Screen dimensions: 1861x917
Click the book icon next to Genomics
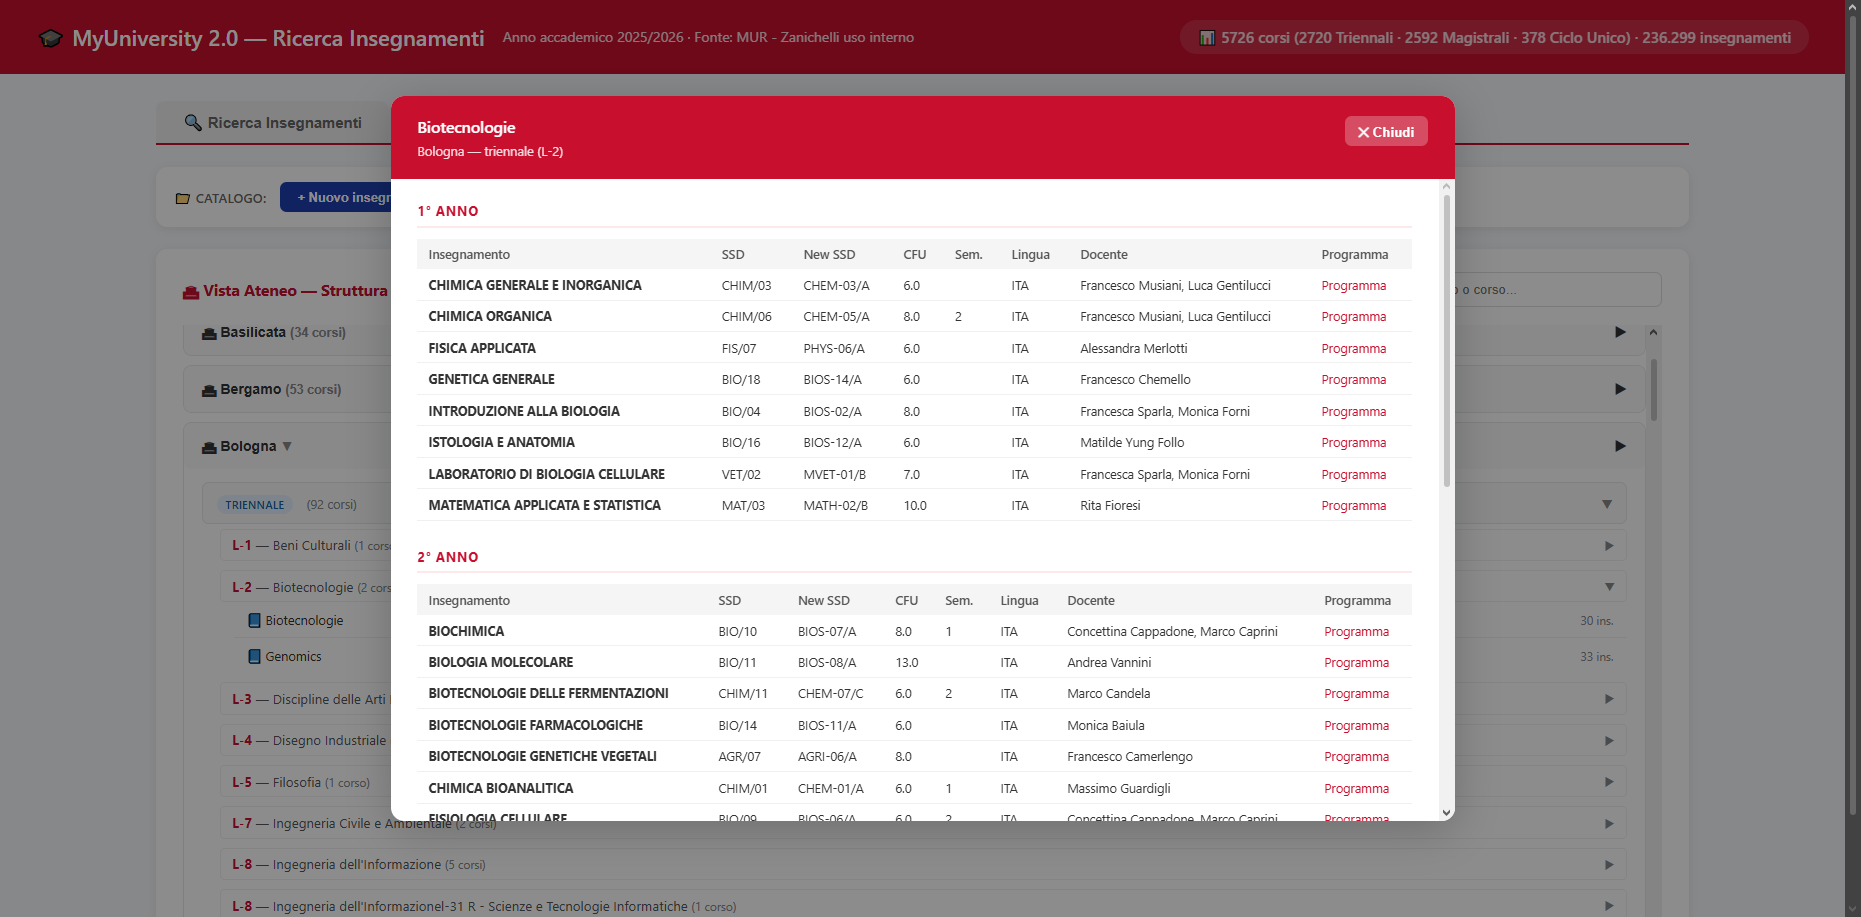coord(254,657)
